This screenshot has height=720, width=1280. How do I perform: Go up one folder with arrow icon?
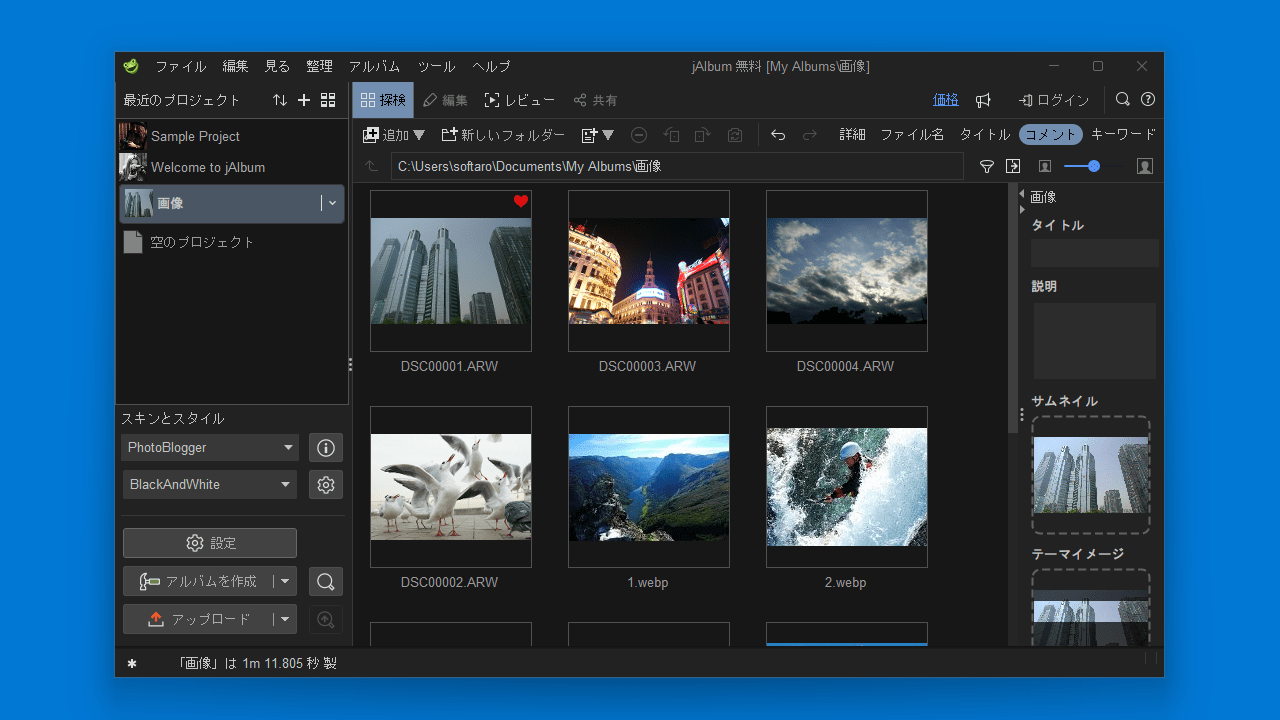(371, 166)
